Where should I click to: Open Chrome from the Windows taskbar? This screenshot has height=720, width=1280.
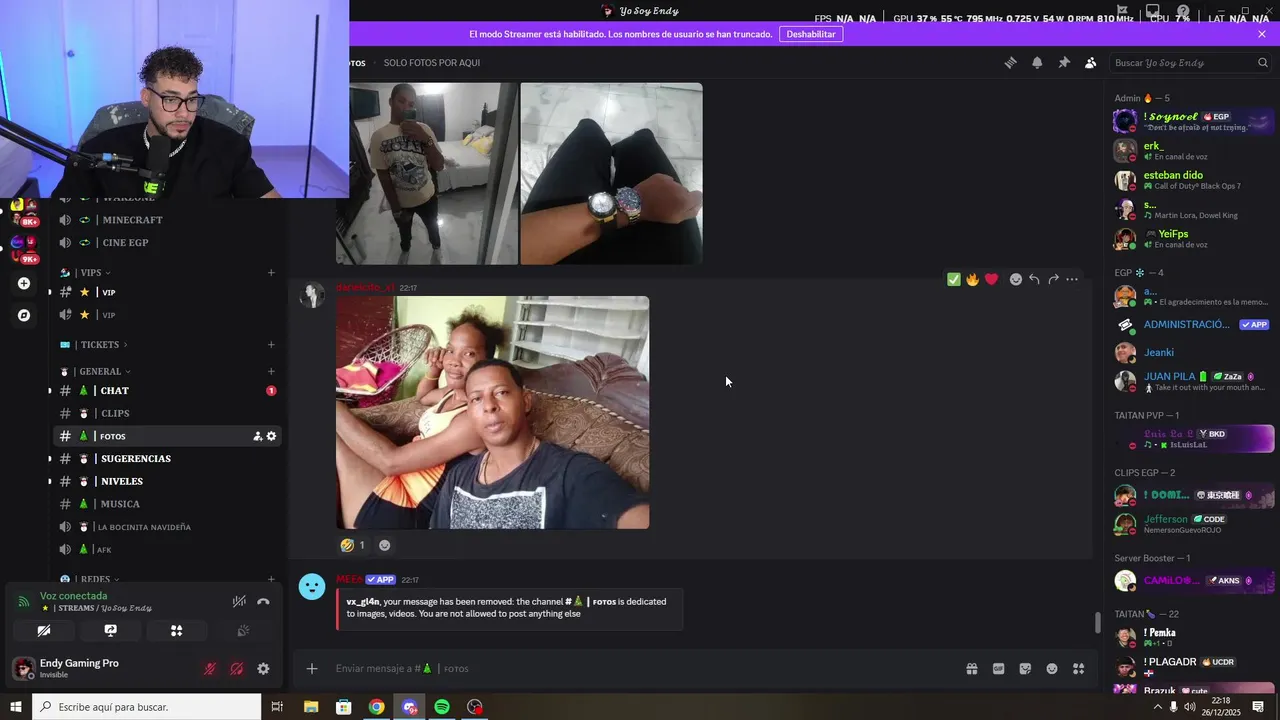click(x=376, y=707)
